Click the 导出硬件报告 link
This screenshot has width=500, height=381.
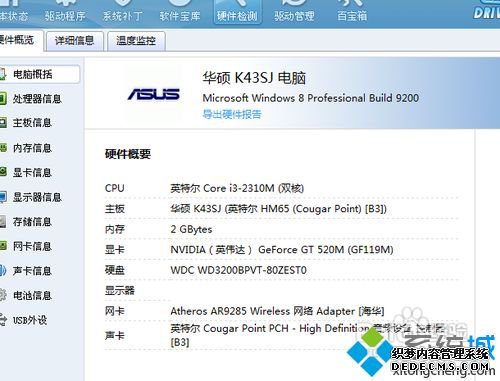click(x=232, y=114)
